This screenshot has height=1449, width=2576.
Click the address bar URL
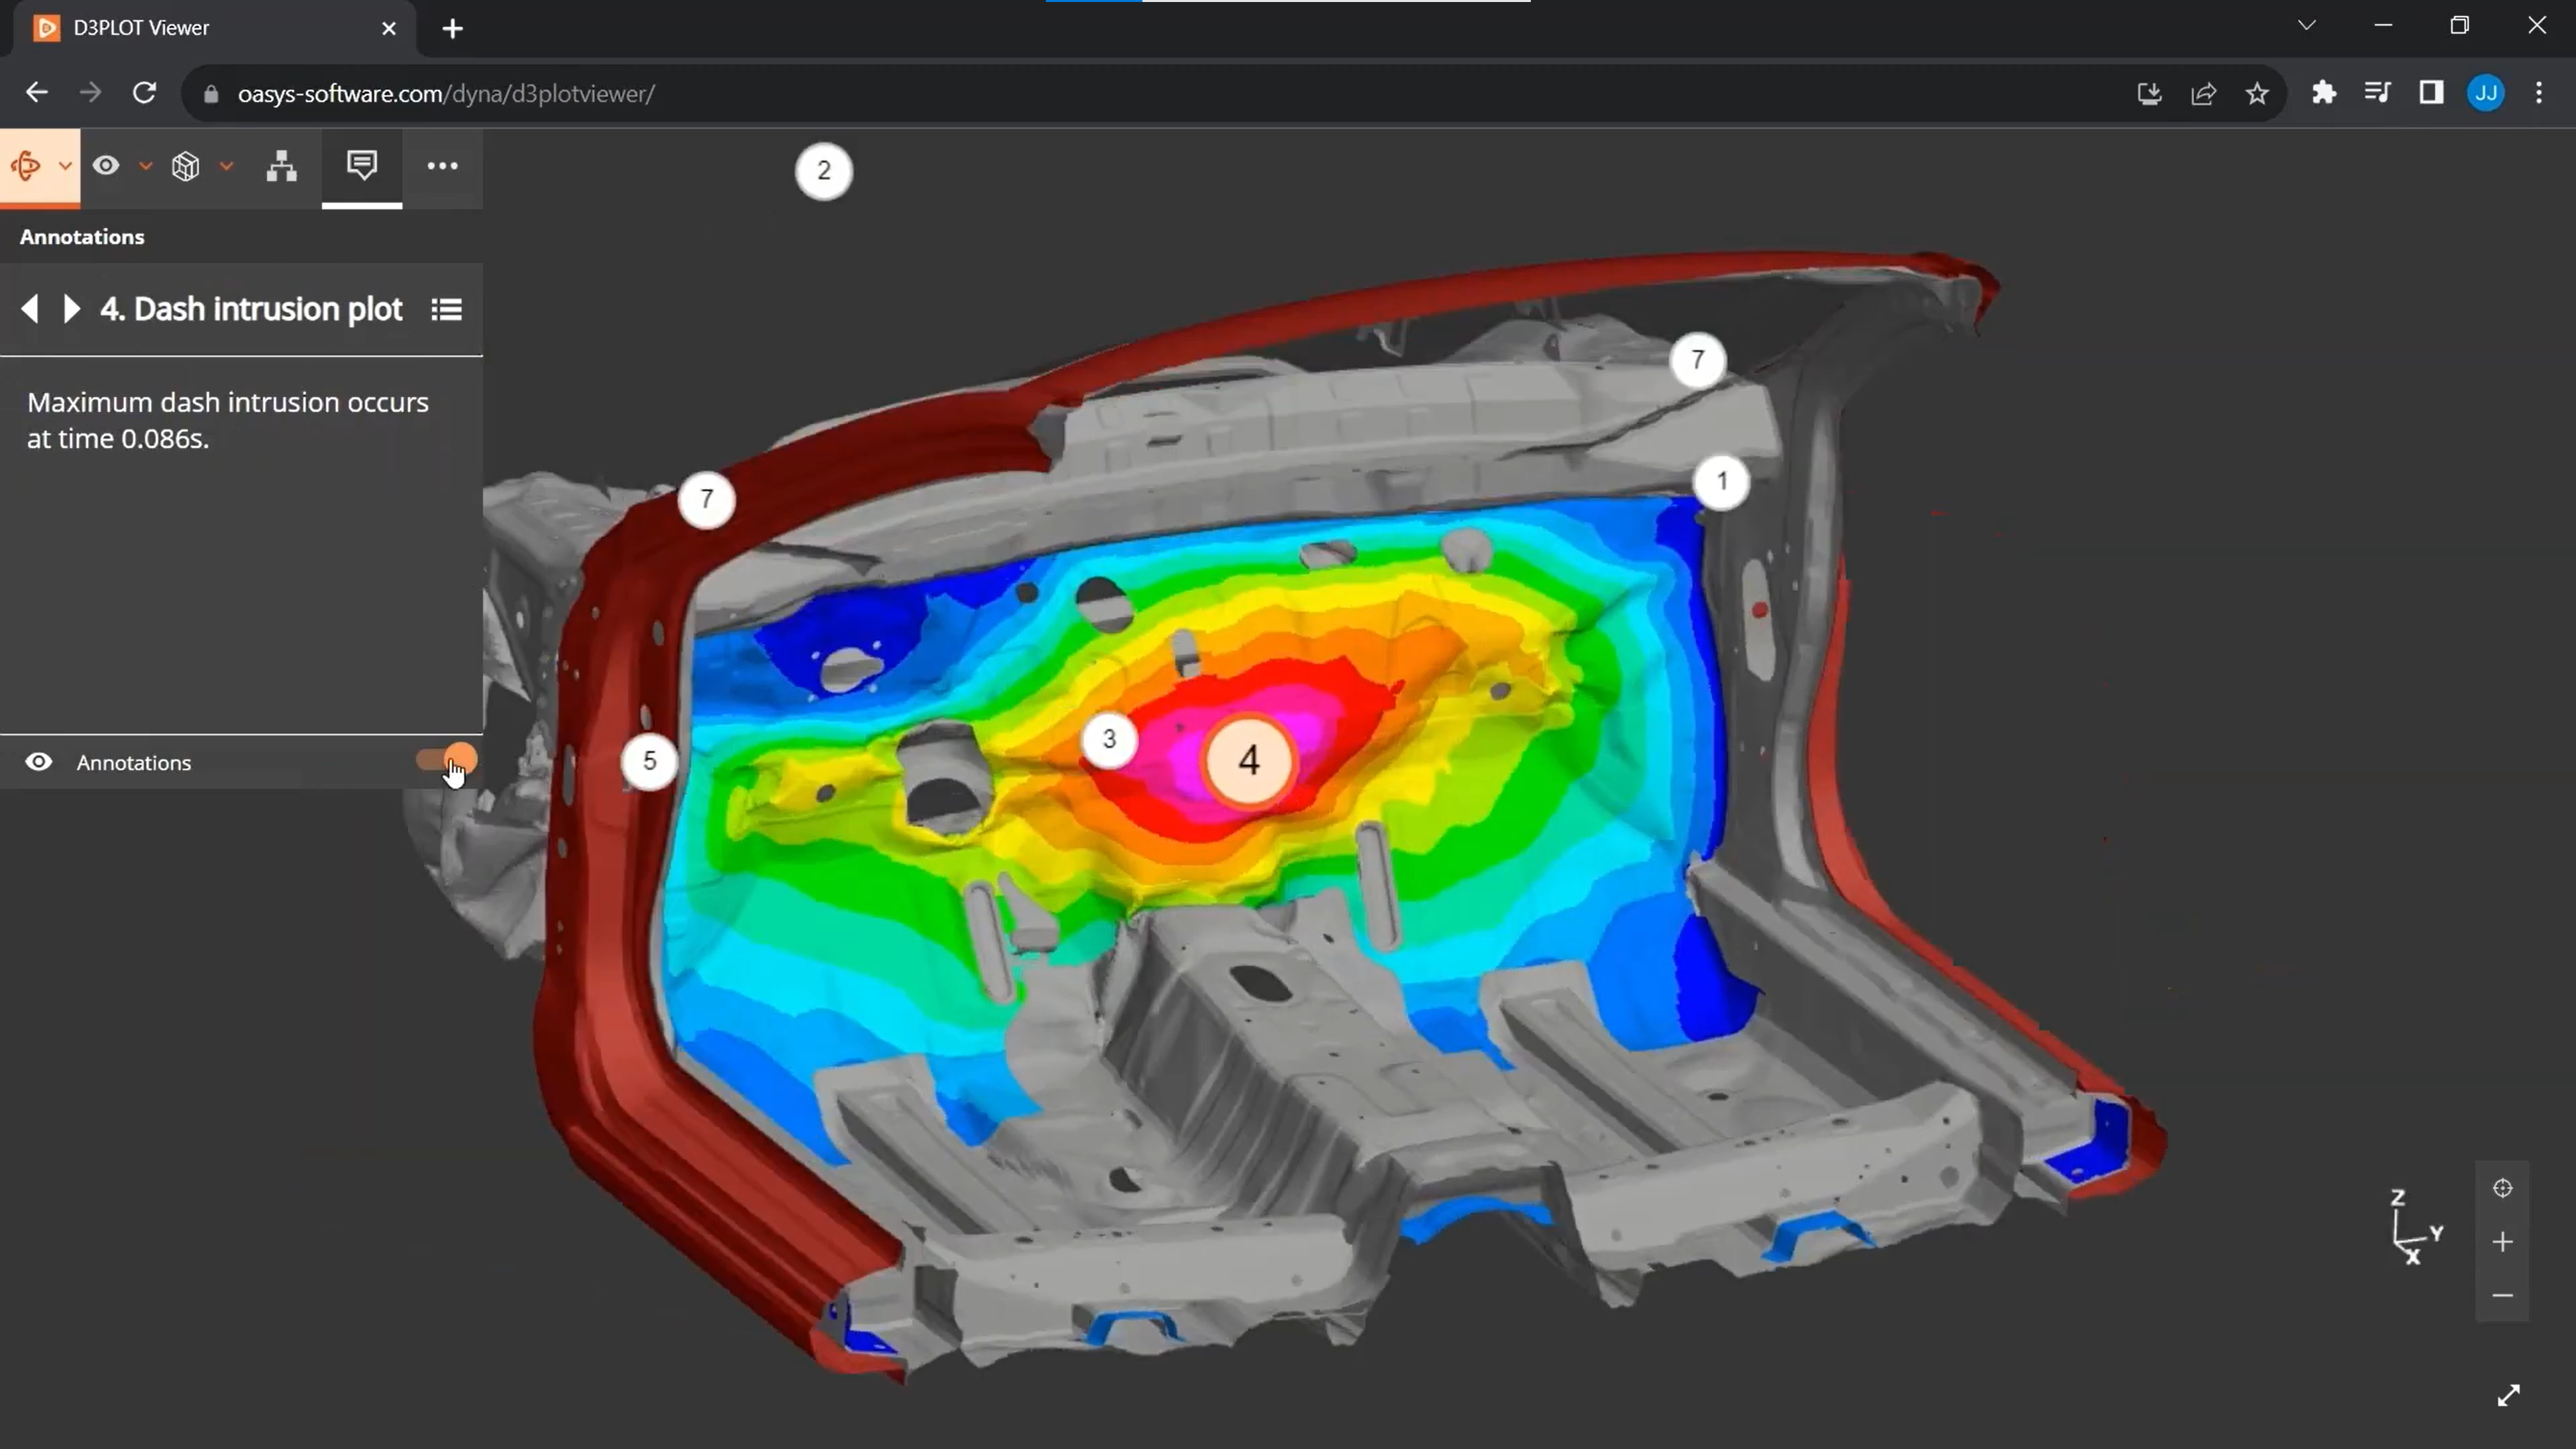point(446,94)
